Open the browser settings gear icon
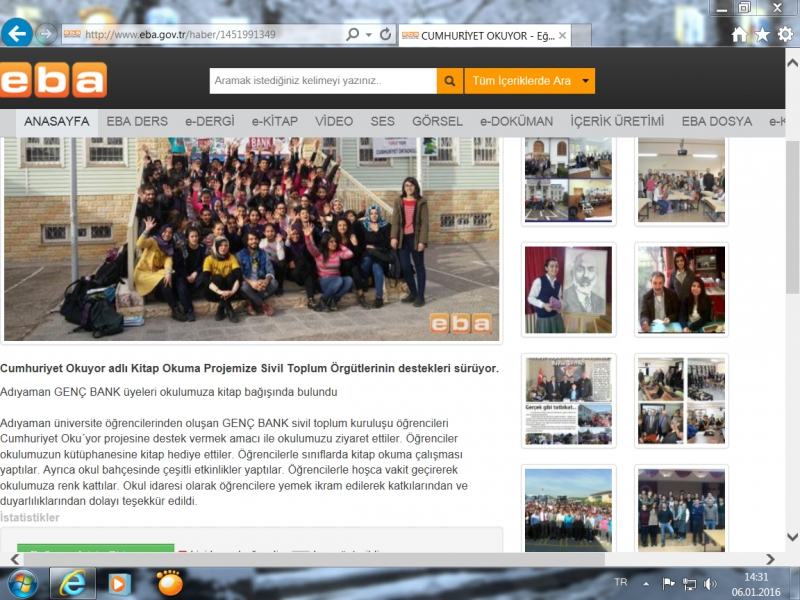The height and width of the screenshot is (600, 800). 785,35
